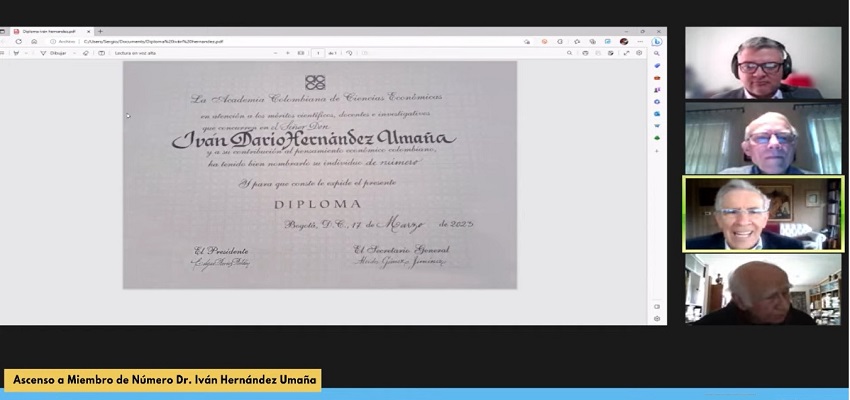Open the tools briefcase in Edge sidebar

tap(656, 78)
